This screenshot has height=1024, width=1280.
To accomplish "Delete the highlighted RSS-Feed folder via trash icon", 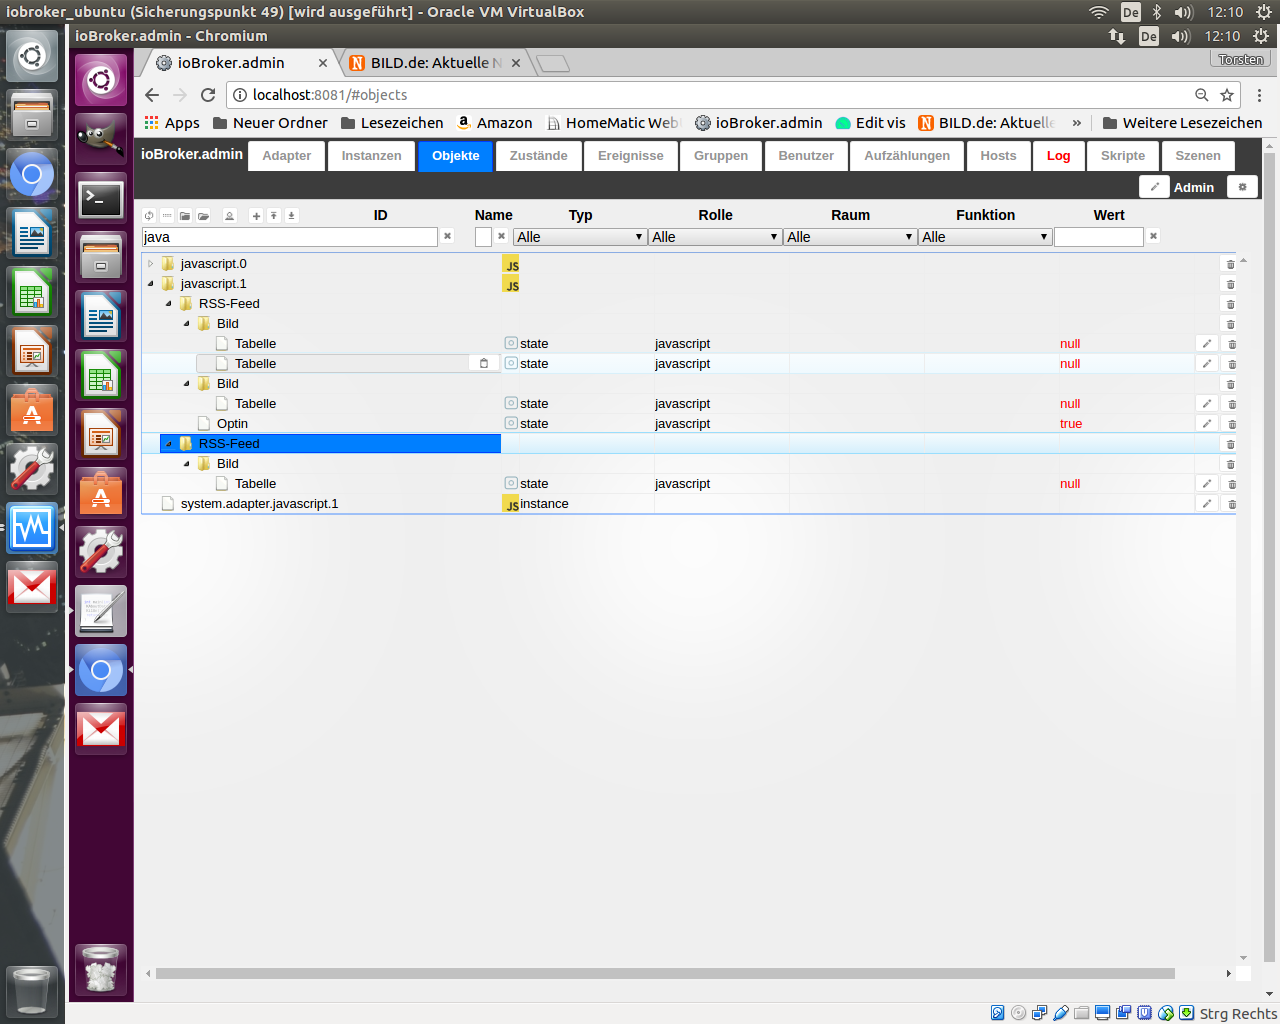I will (x=1230, y=445).
